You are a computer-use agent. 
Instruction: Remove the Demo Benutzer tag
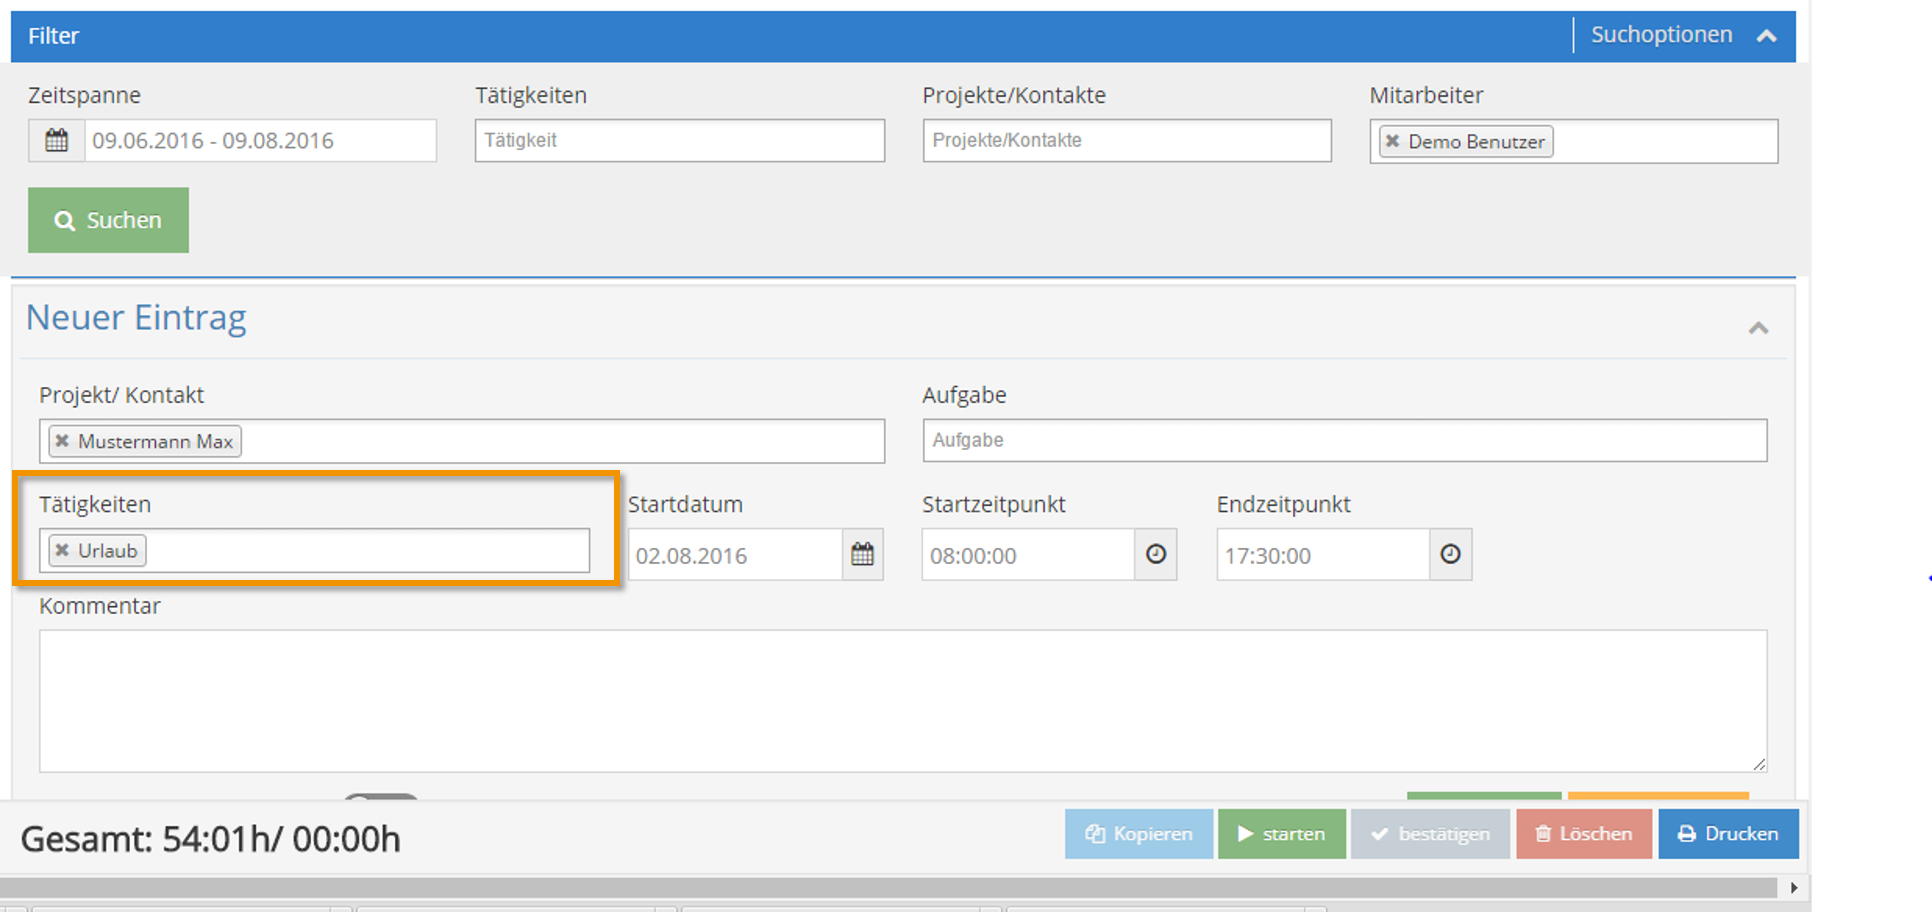[1392, 141]
